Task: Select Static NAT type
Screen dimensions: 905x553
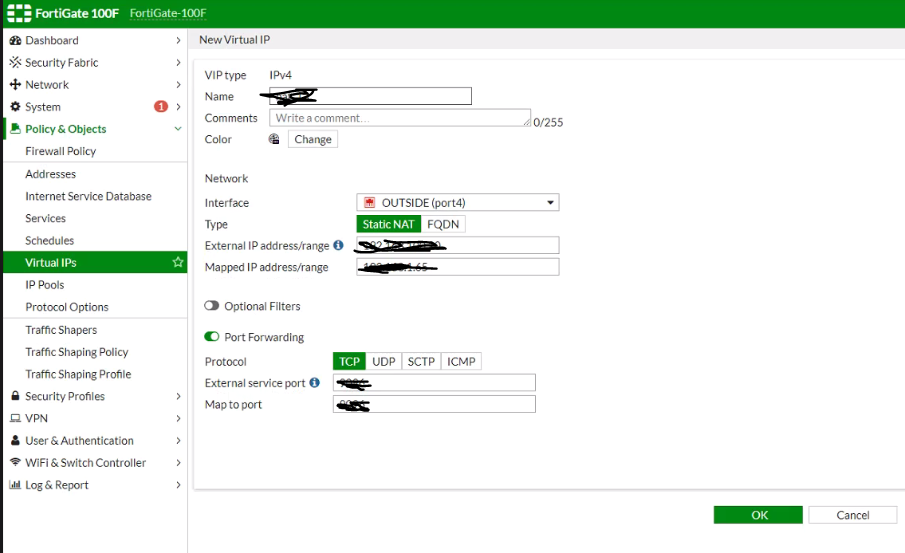Action: click(388, 224)
